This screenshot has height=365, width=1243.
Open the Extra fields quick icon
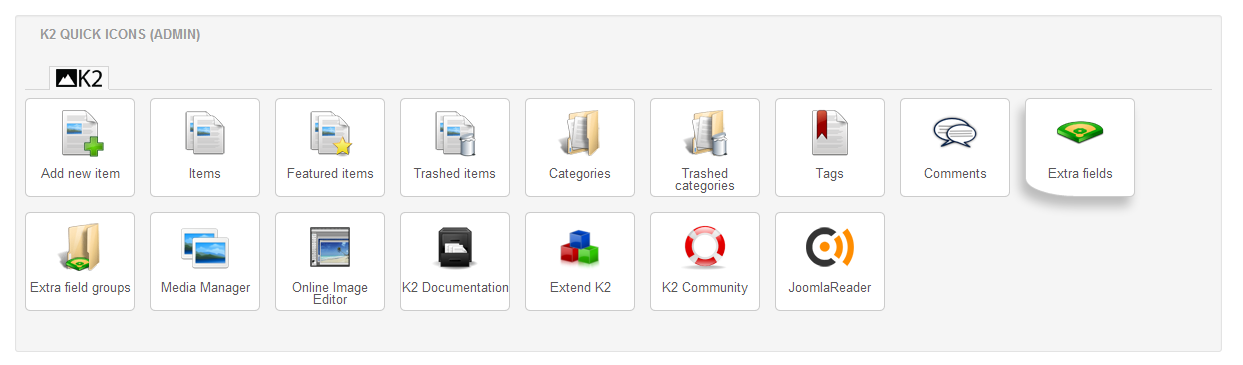(x=1080, y=147)
